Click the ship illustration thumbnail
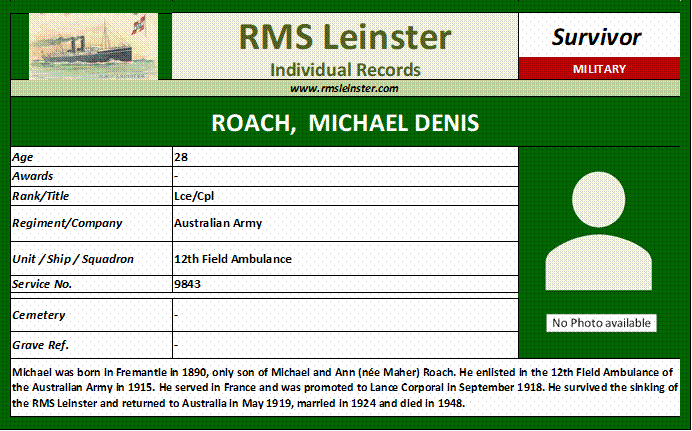 (x=93, y=46)
